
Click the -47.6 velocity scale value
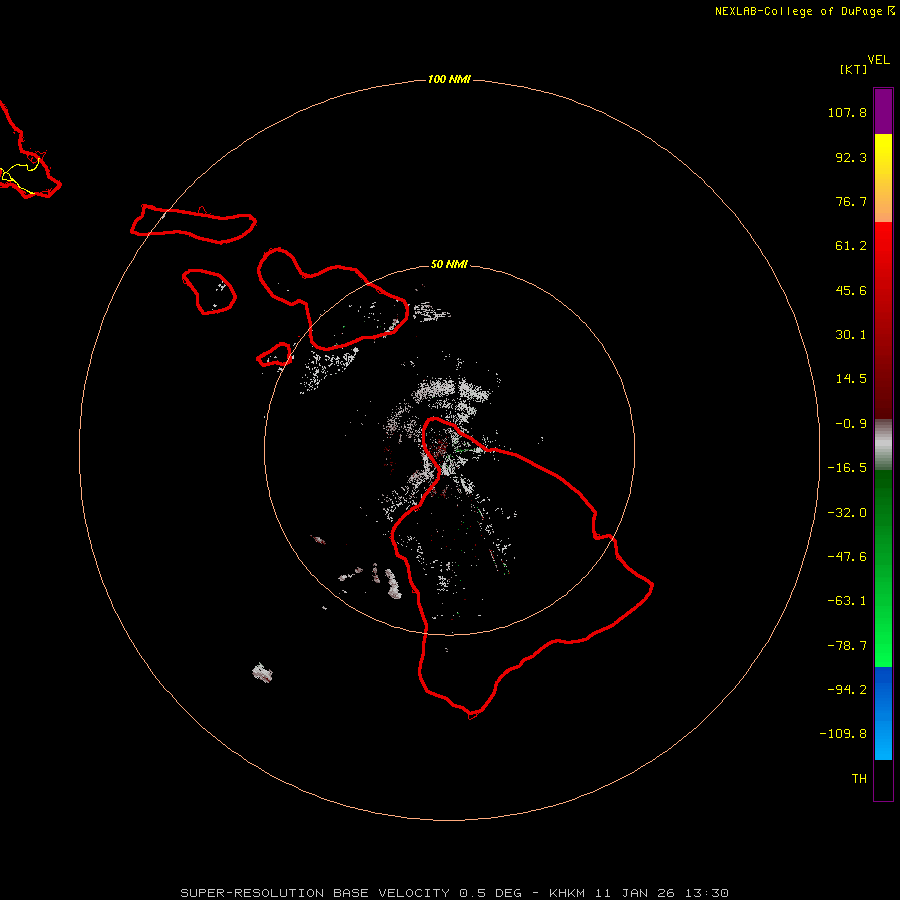[847, 557]
